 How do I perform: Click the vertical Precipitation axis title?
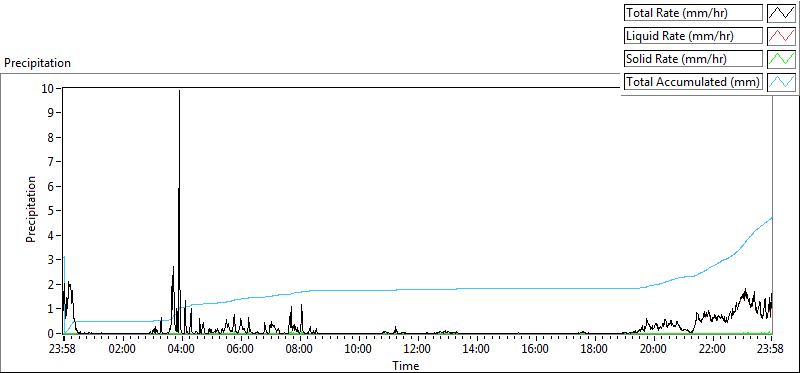(32, 210)
